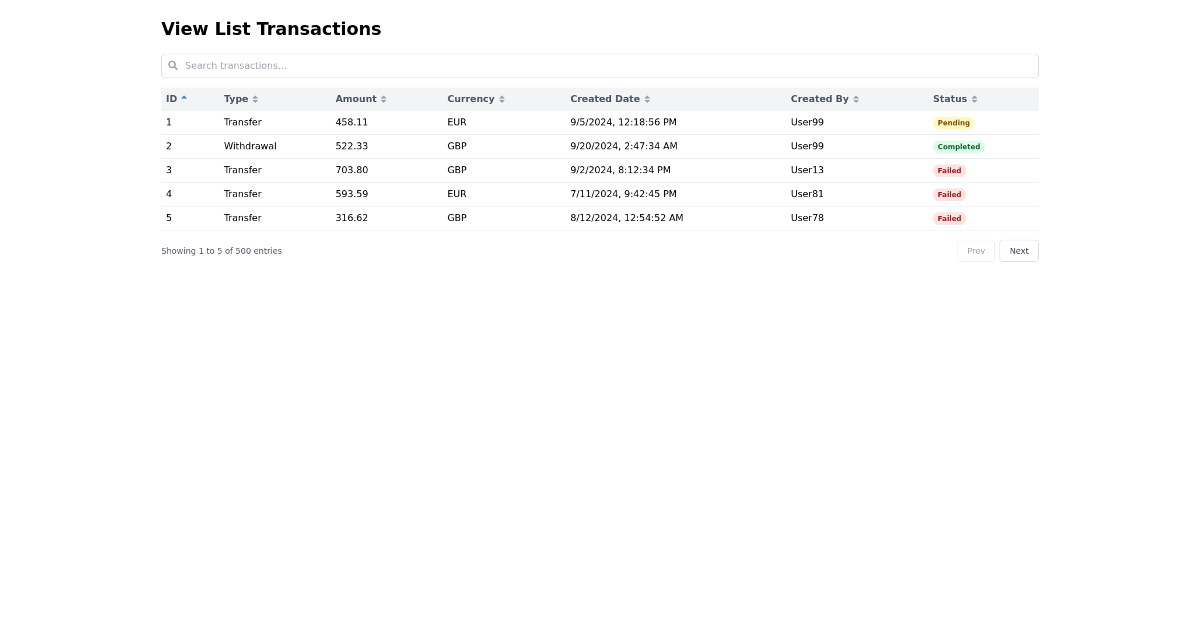
Task: Click the Created By sort icon
Action: [856, 99]
